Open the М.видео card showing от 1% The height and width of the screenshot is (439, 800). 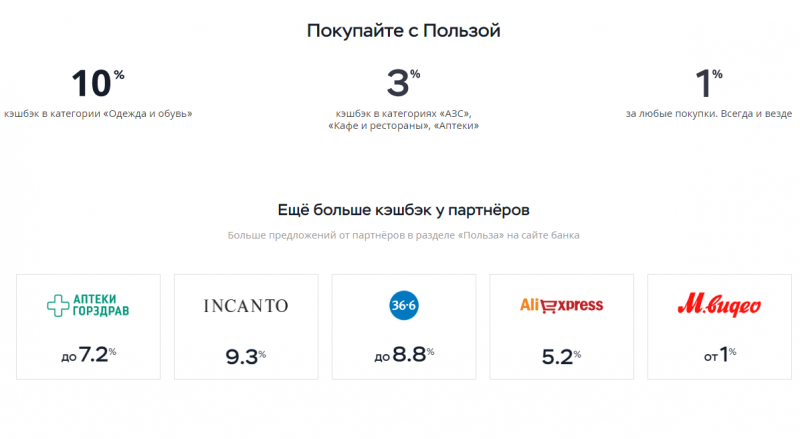(x=719, y=327)
